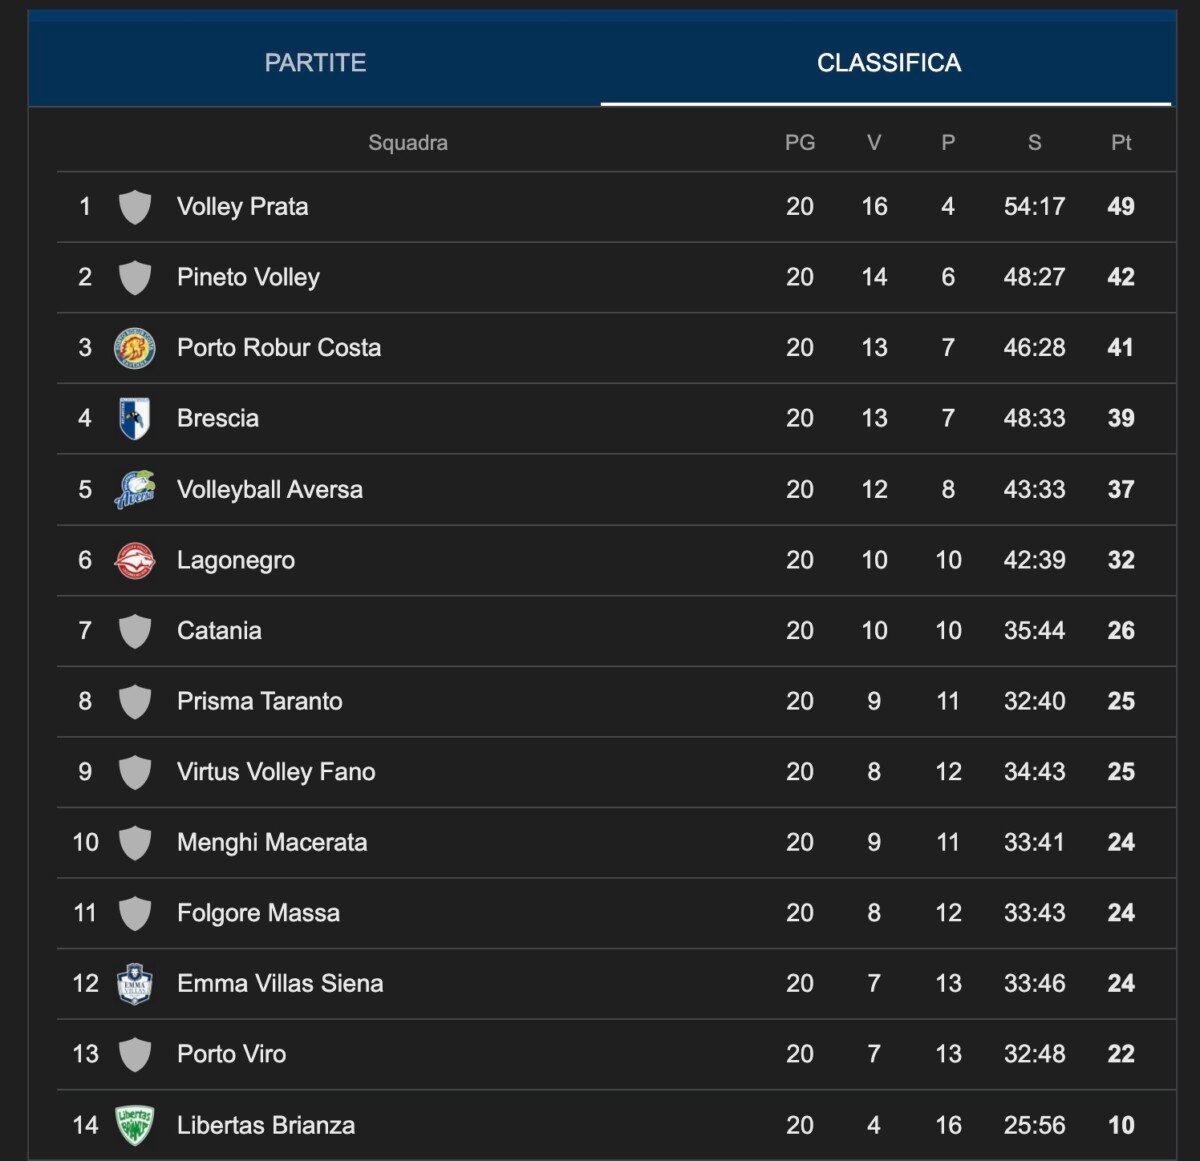The image size is (1200, 1161).
Task: Click the Porto Viro team name
Action: coord(231,1054)
